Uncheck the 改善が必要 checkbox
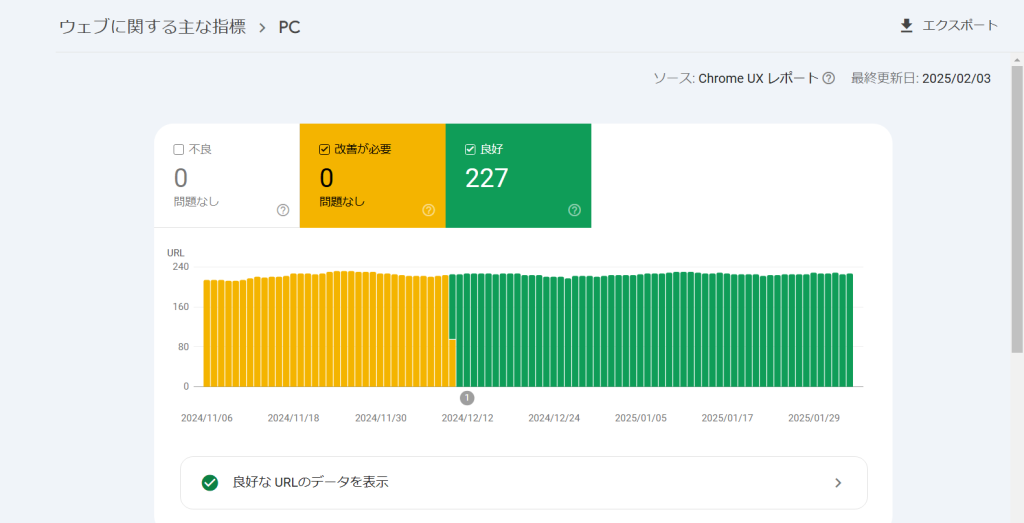This screenshot has width=1024, height=523. (x=324, y=150)
